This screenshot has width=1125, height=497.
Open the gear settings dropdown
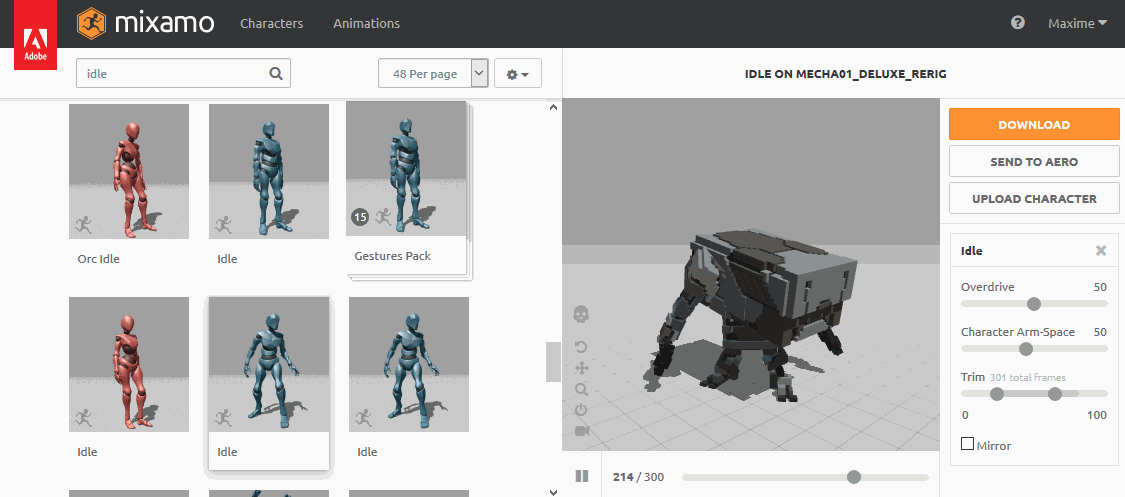[517, 73]
